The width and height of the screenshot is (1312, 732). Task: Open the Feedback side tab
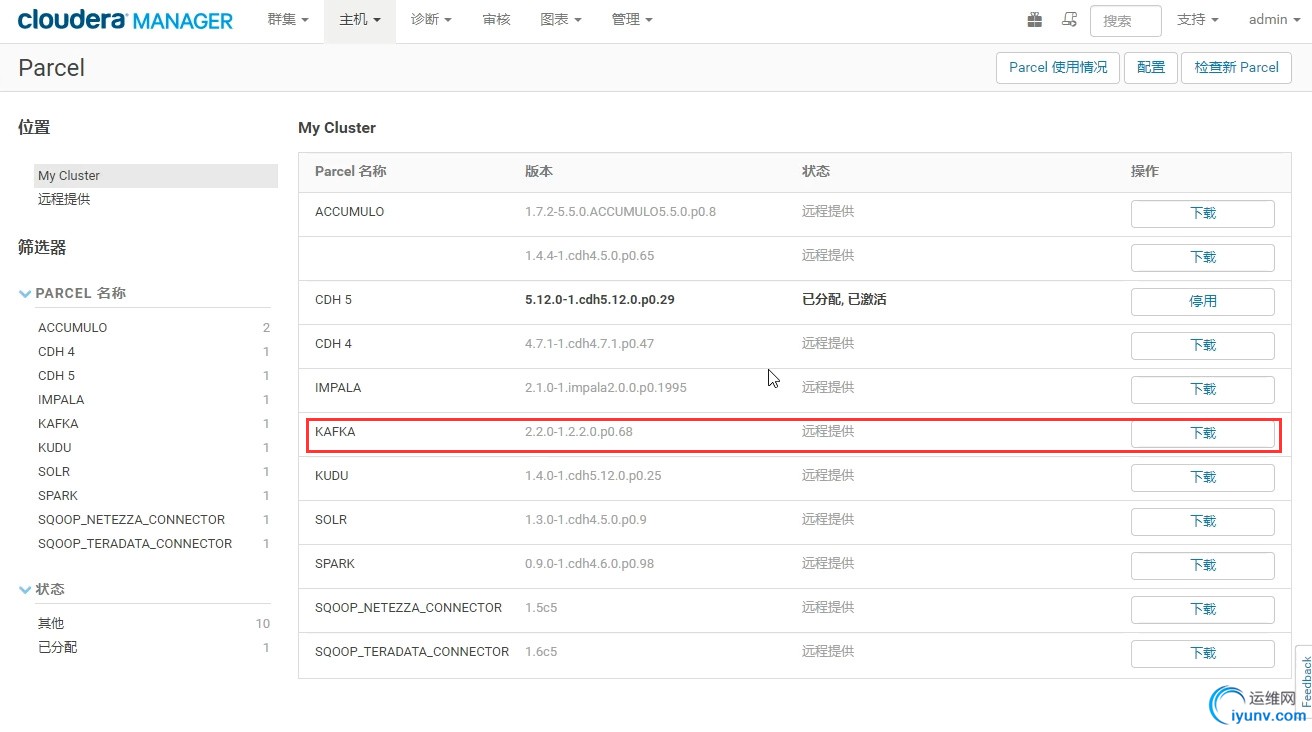pyautogui.click(x=1305, y=681)
